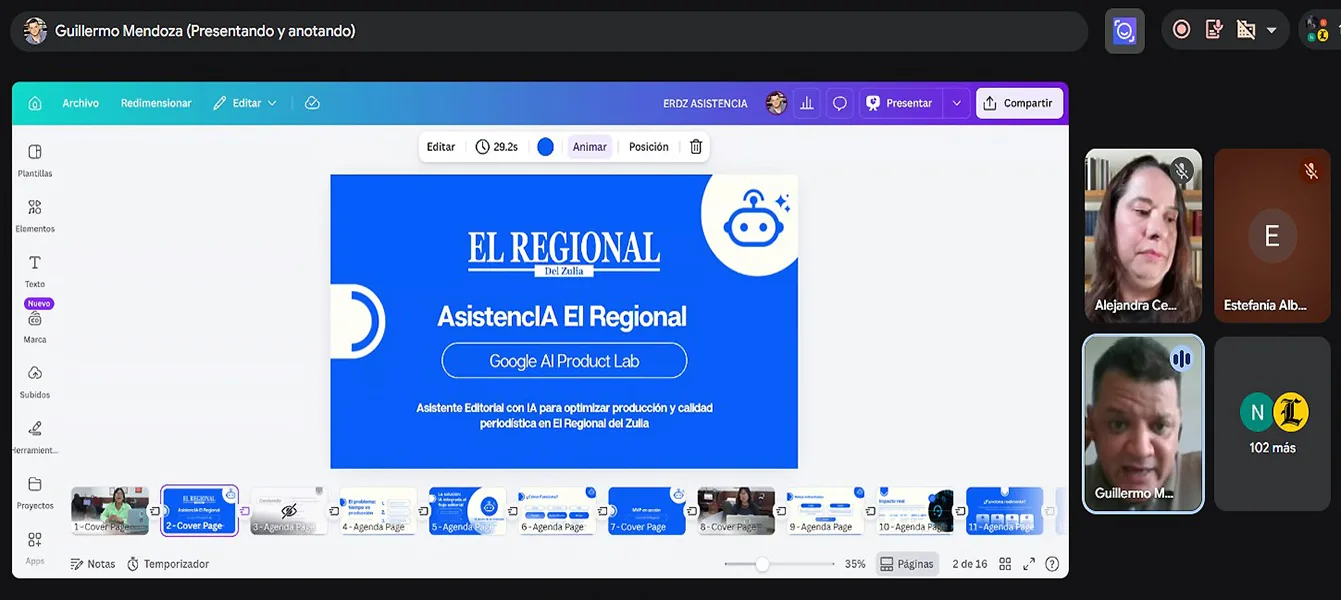Expand the arrow next to Presentar

point(957,103)
